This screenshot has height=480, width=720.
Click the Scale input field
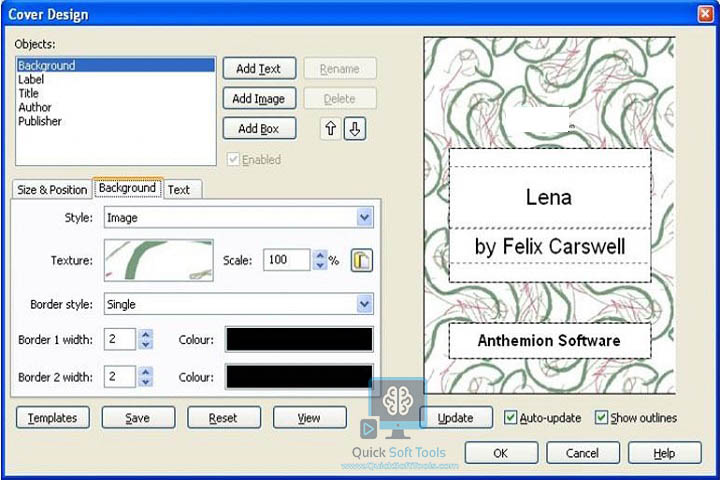tap(287, 260)
